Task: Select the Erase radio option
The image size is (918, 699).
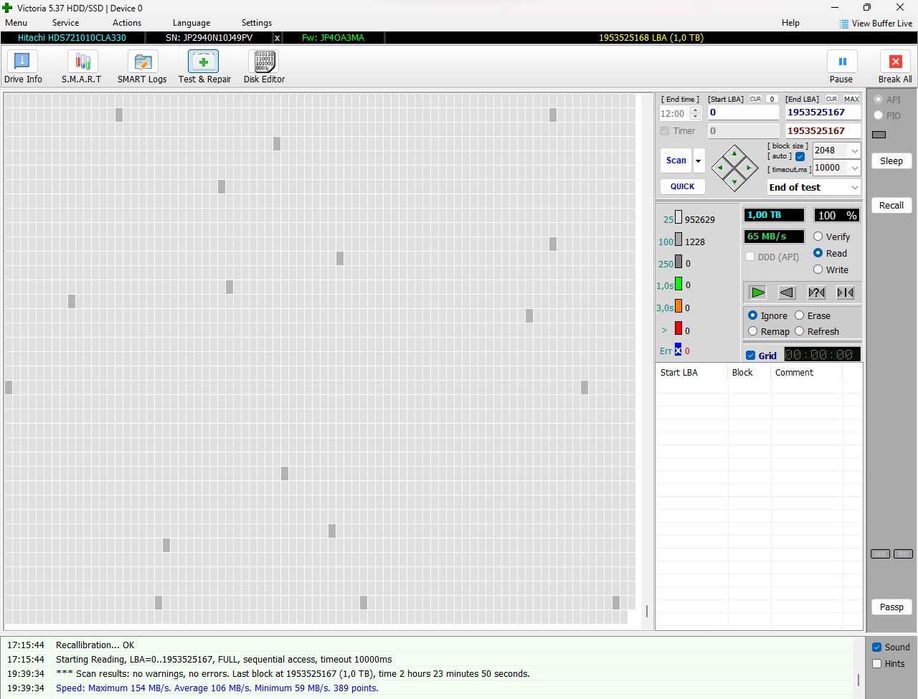Action: [x=799, y=315]
